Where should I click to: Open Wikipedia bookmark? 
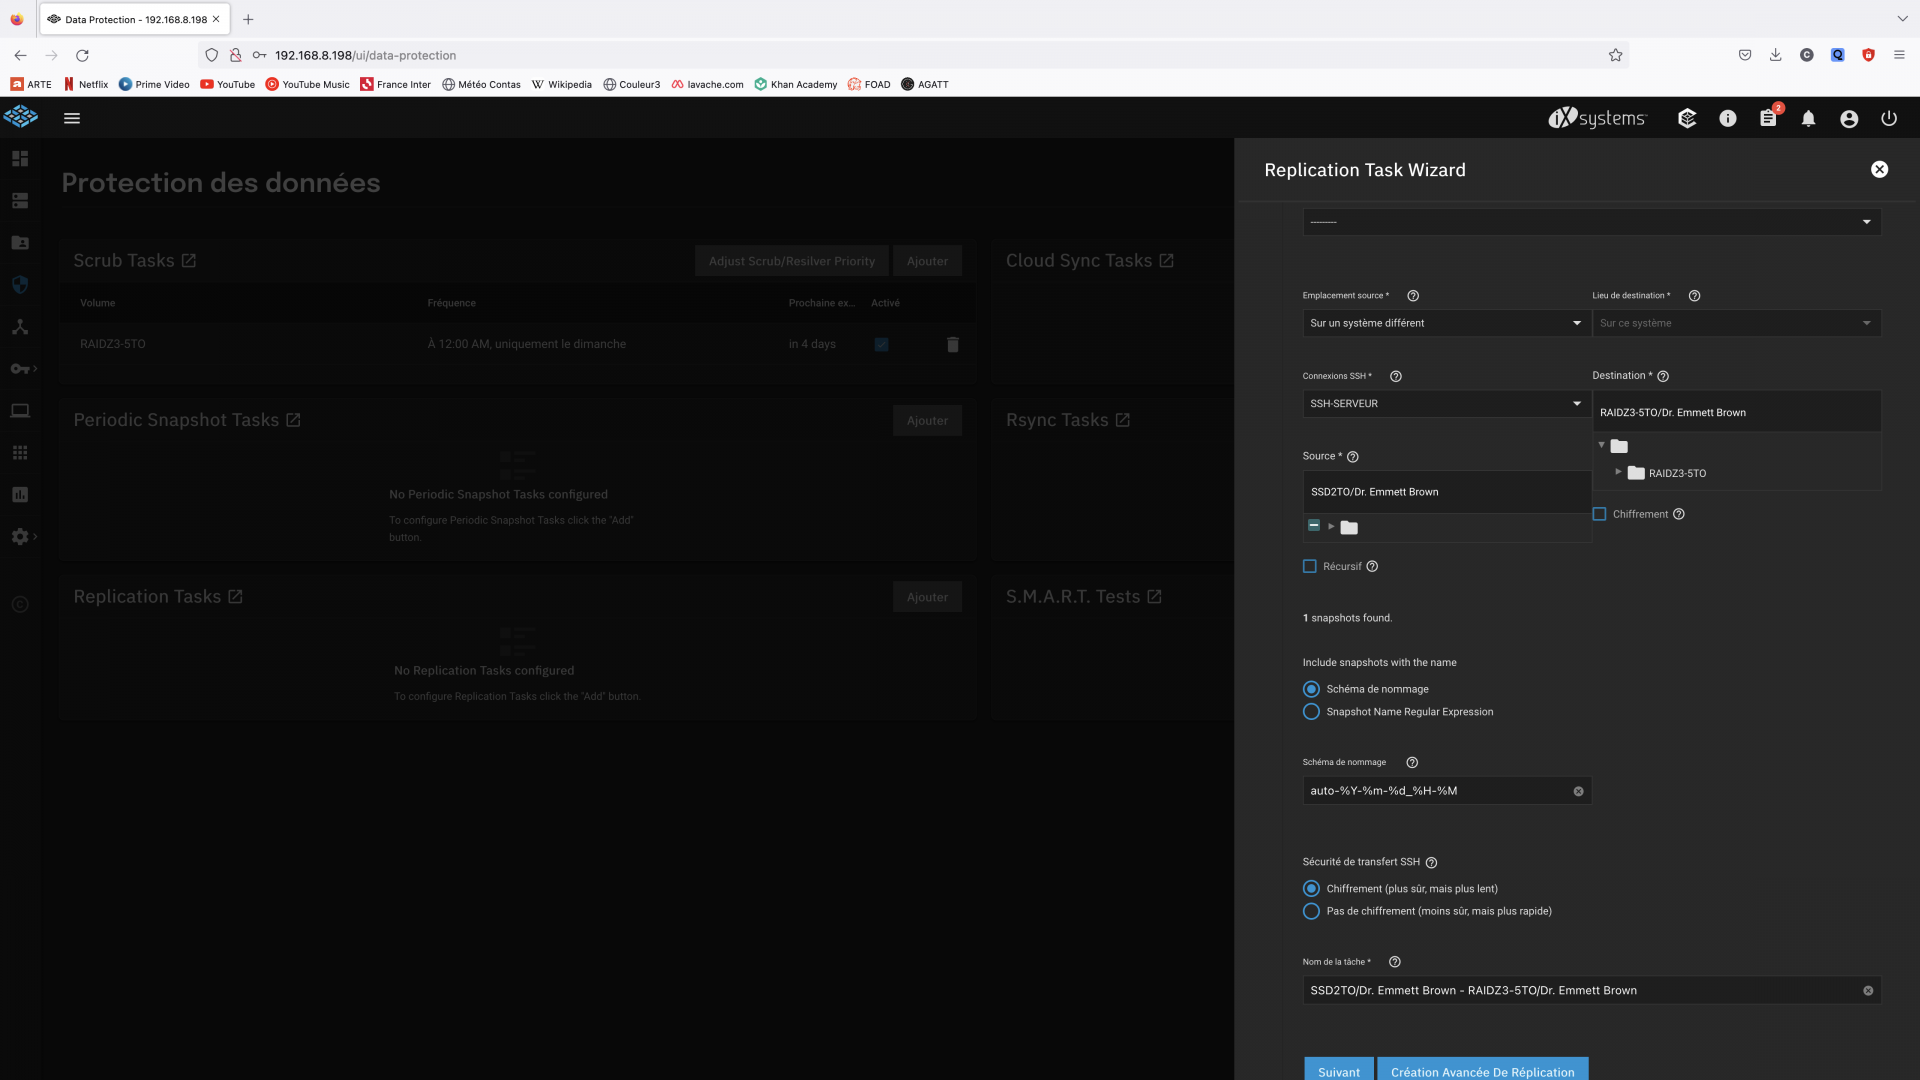(x=562, y=85)
